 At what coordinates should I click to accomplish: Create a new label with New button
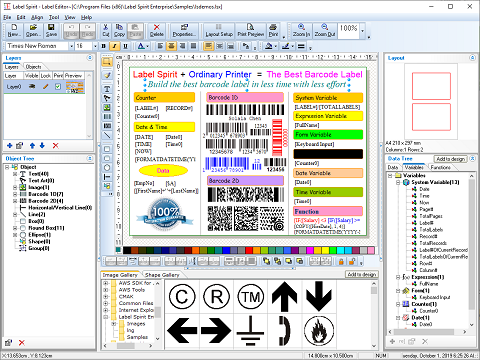coord(14,31)
